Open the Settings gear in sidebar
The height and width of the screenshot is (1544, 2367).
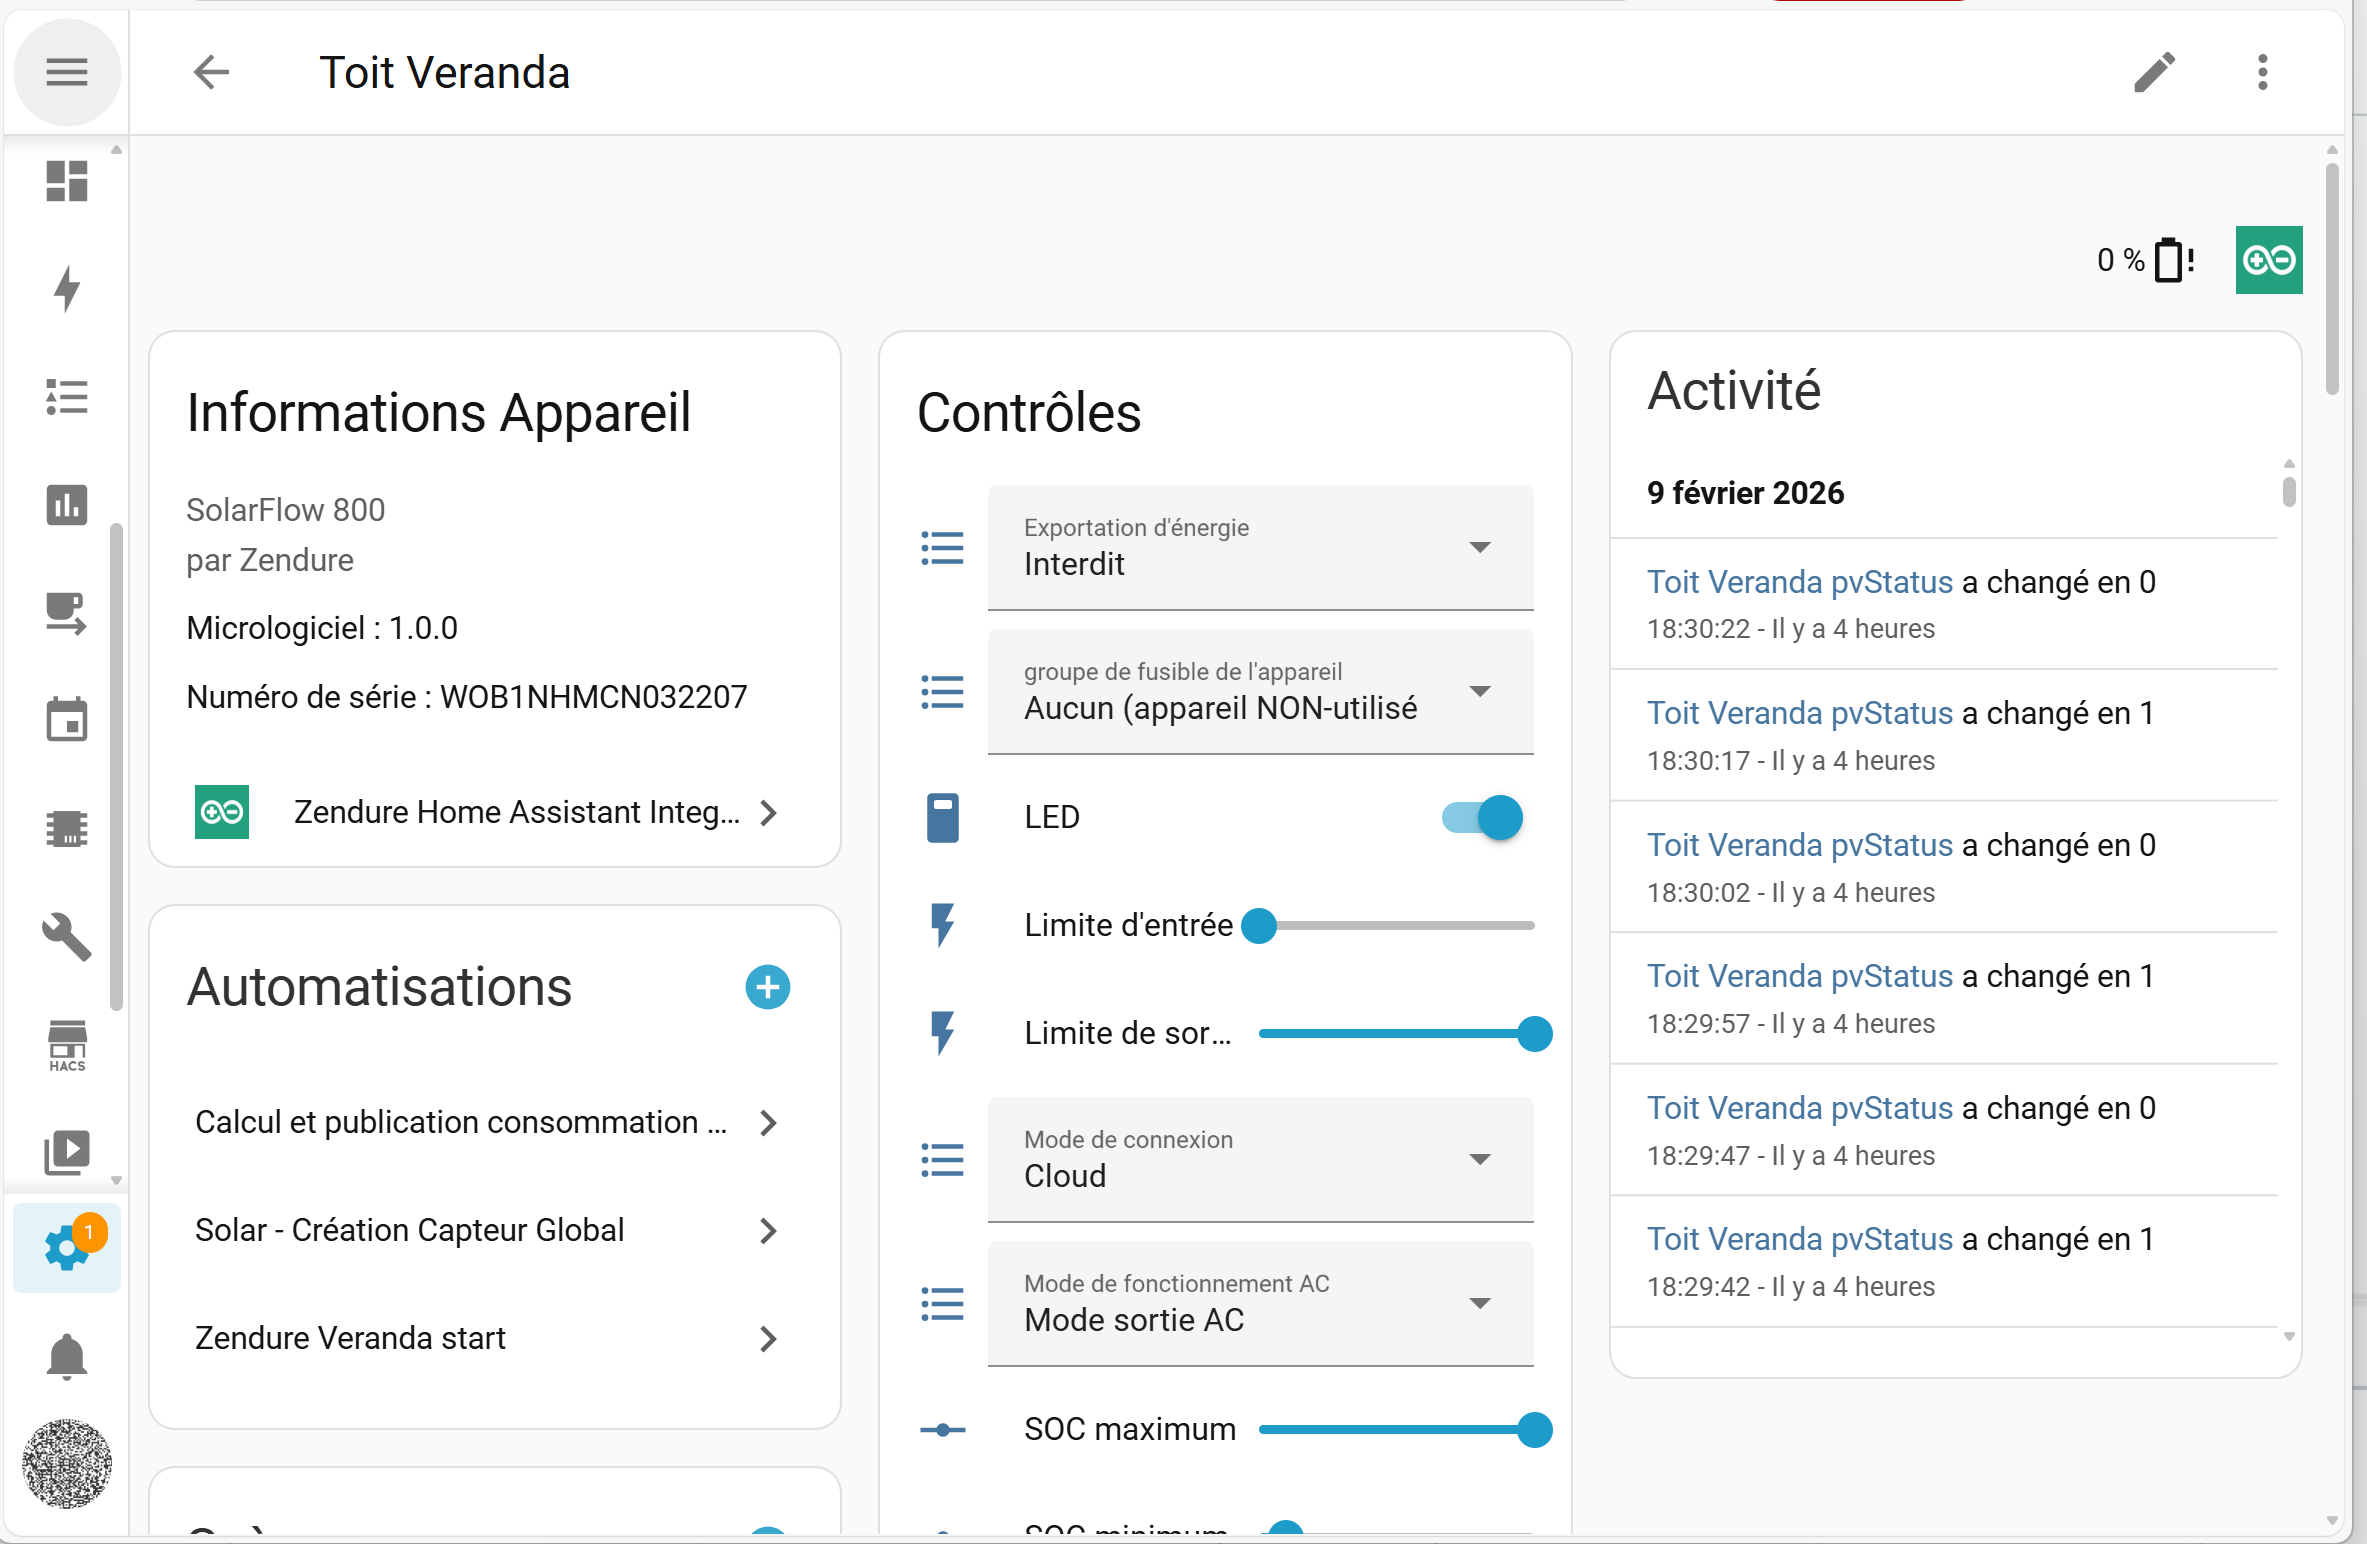tap(67, 1247)
